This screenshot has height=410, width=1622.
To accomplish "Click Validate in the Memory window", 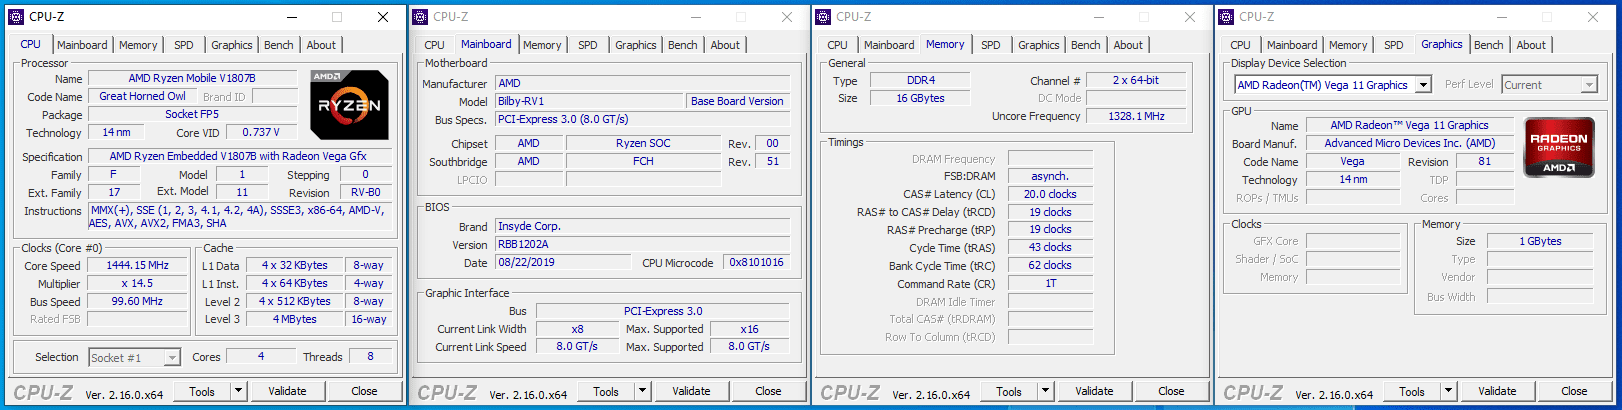I will 1094,391.
